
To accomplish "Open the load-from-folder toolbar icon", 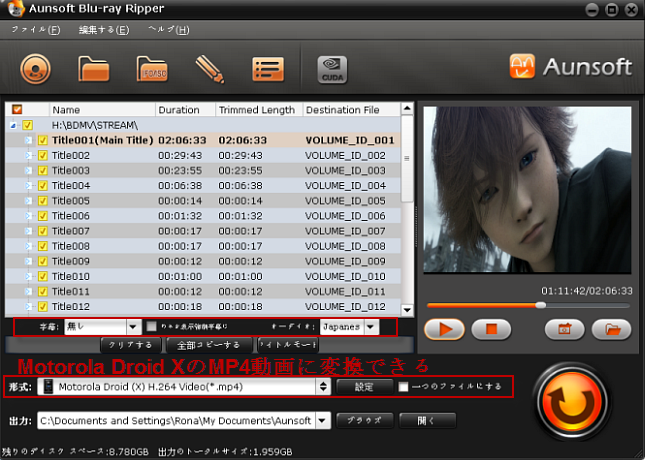I will [94, 69].
